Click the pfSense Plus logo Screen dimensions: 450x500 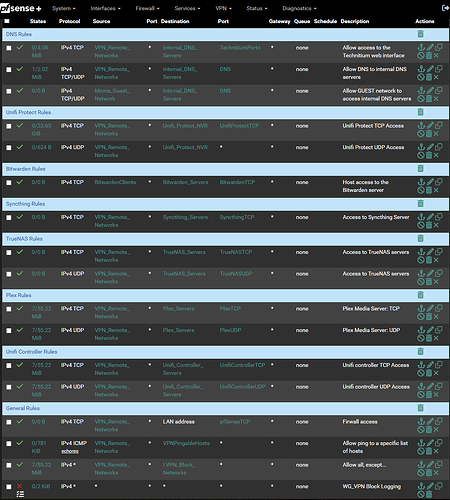21,8
